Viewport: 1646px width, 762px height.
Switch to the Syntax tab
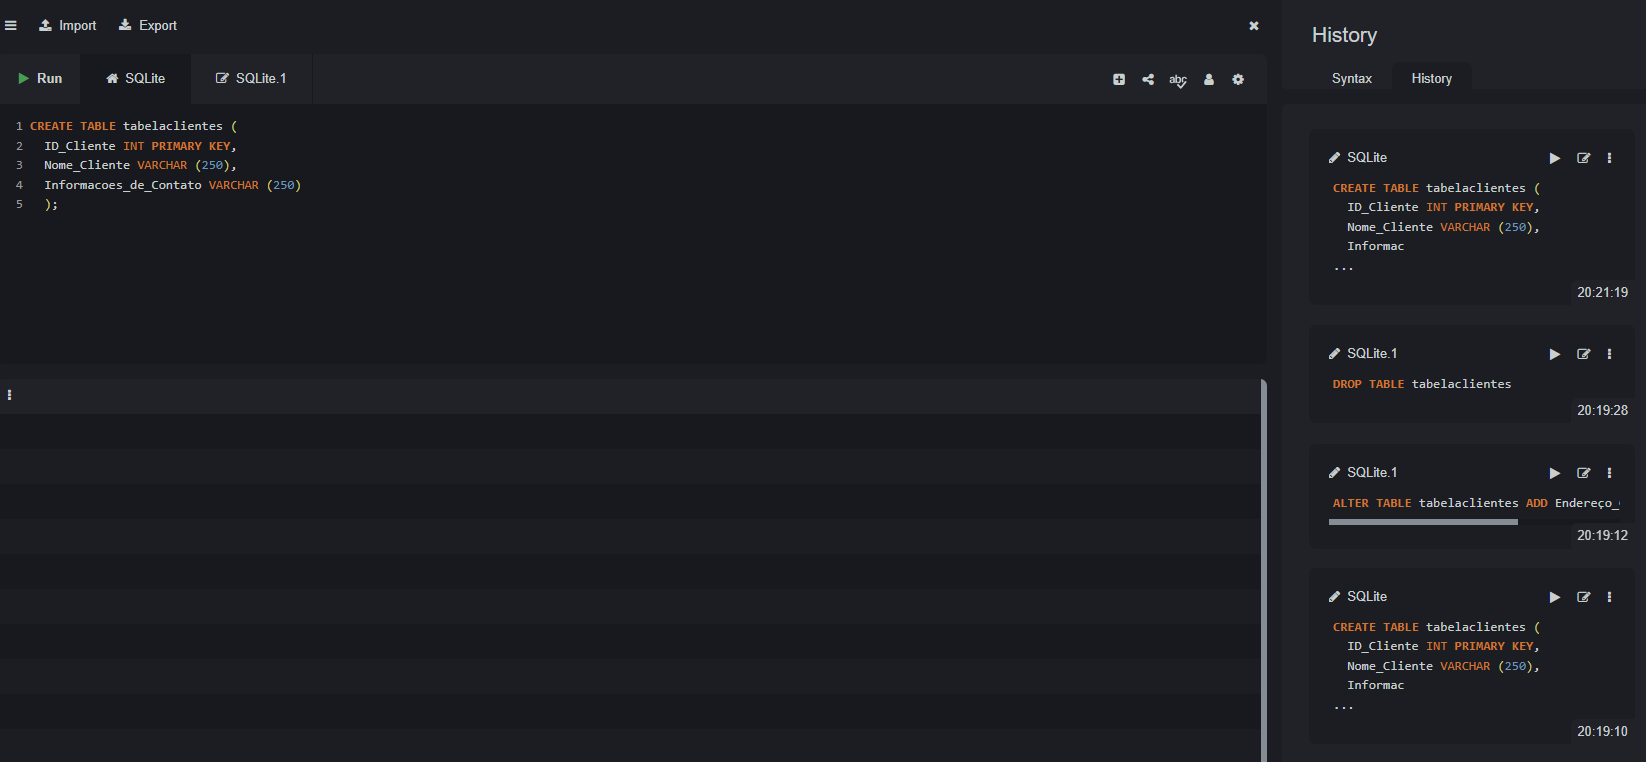(1351, 79)
